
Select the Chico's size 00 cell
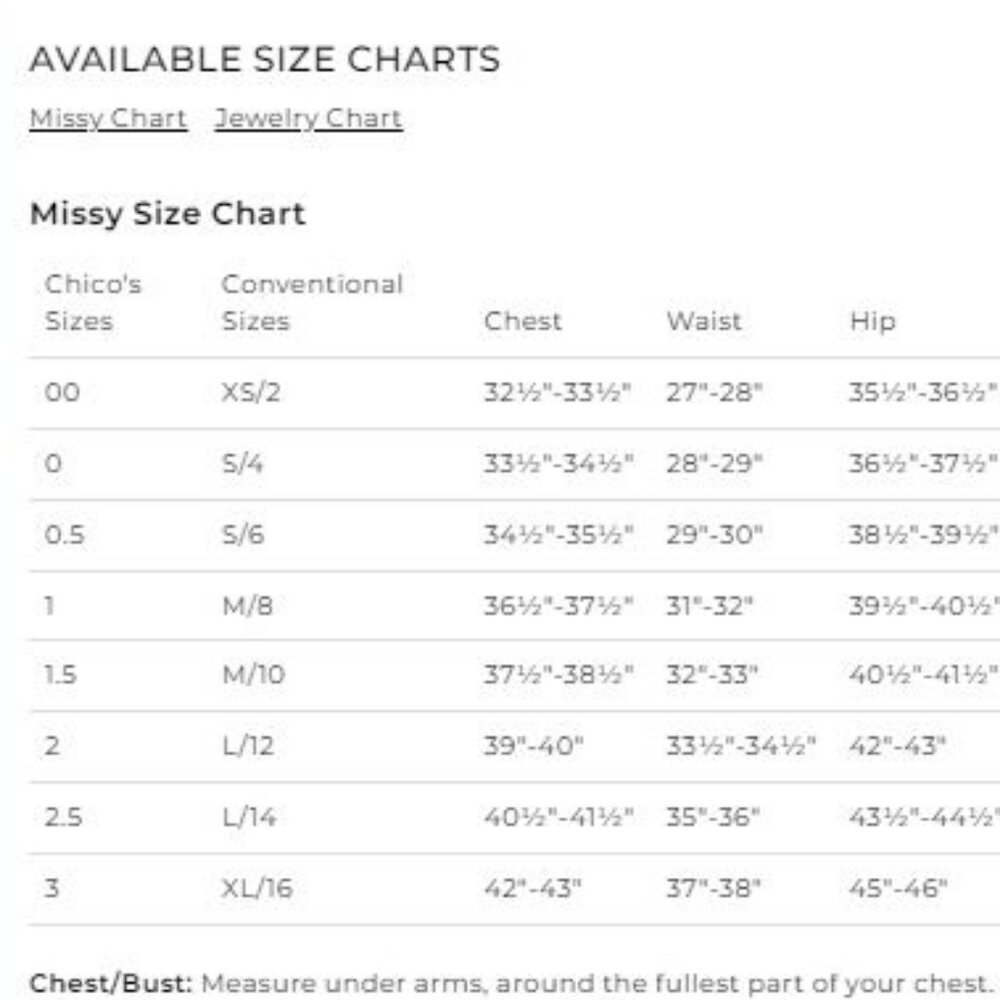coord(62,392)
